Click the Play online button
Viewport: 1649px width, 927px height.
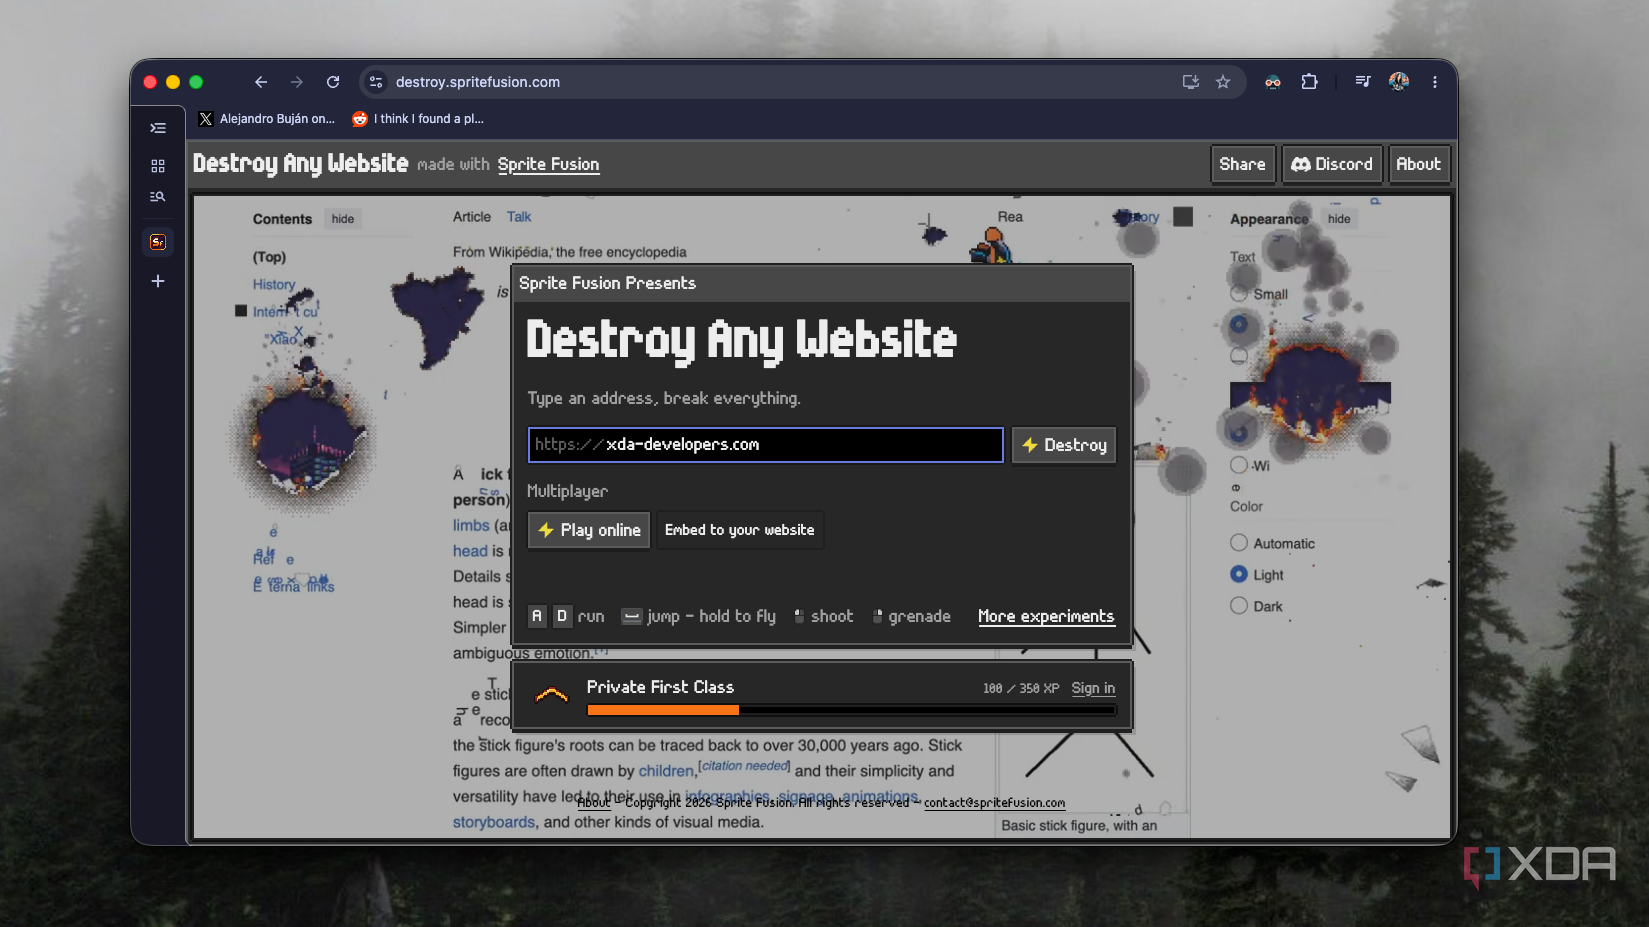589,530
